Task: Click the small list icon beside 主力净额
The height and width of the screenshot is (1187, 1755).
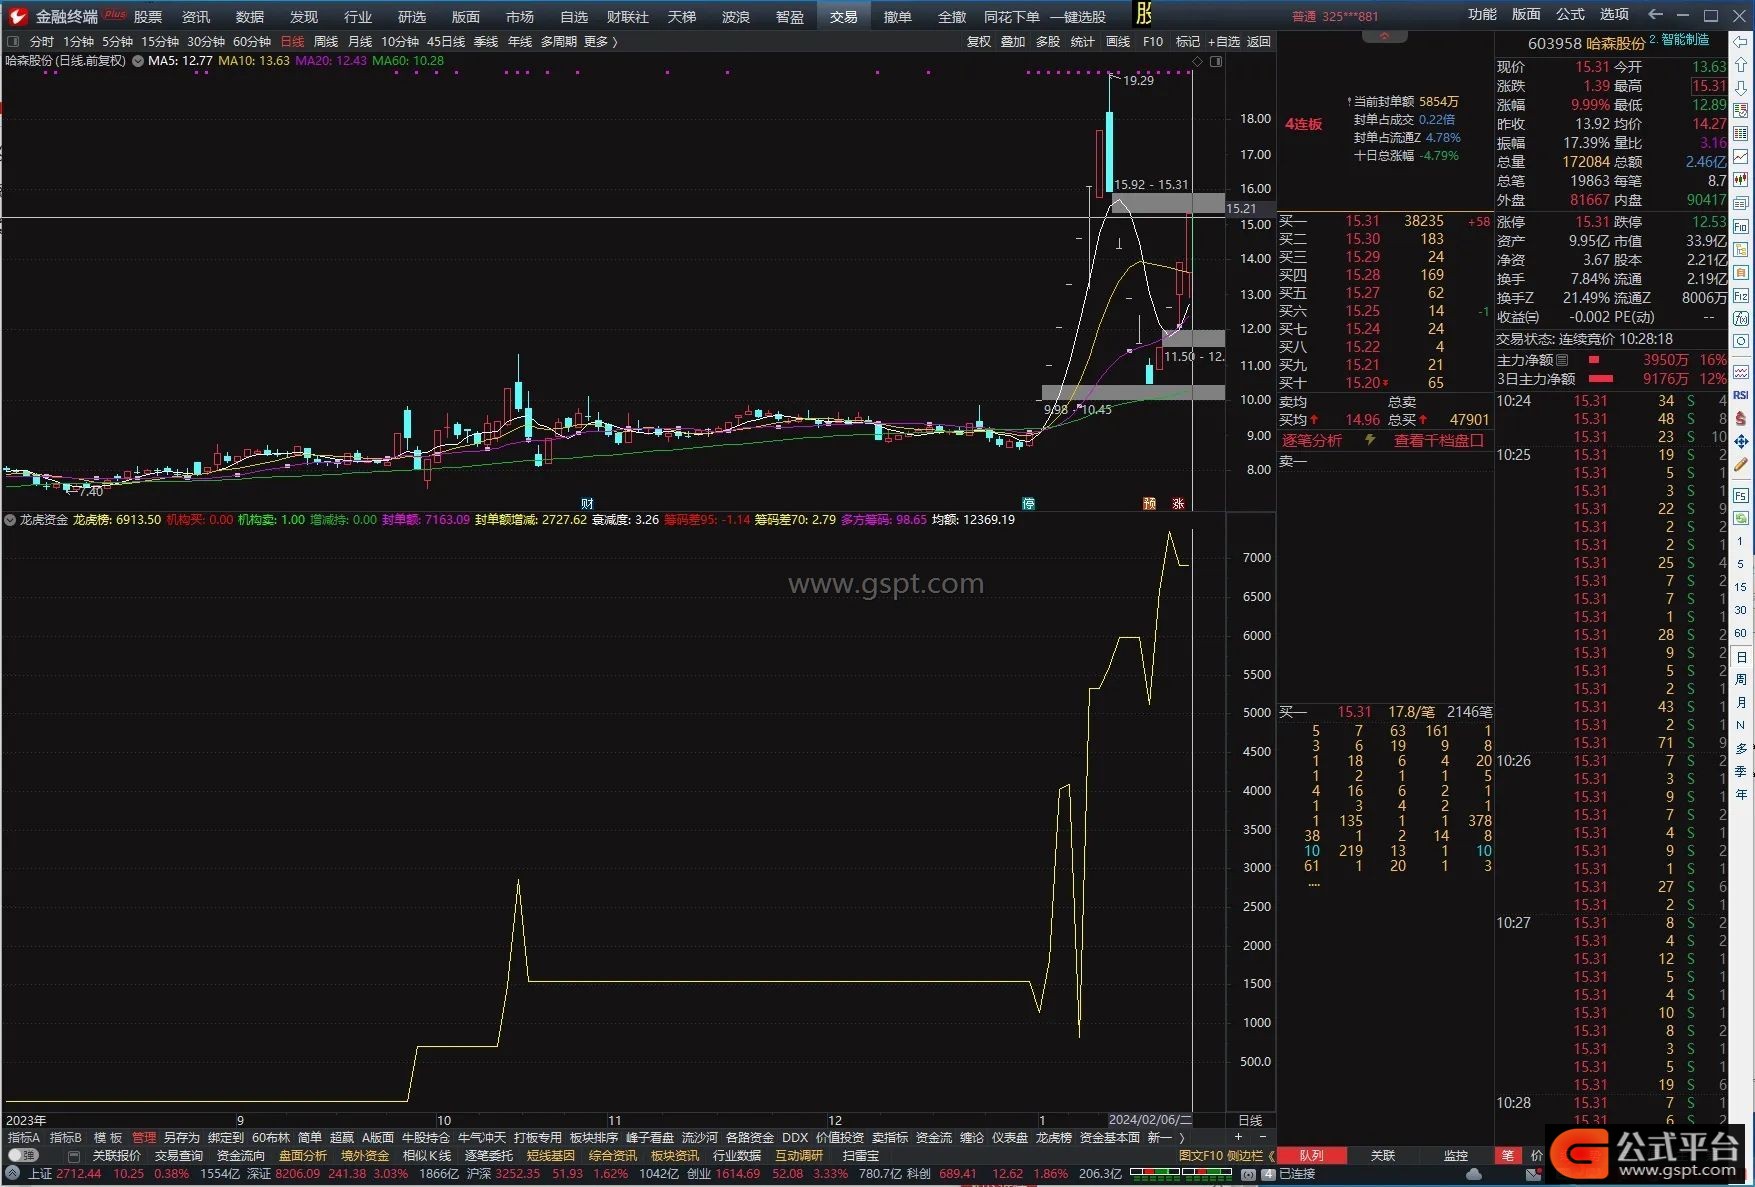Action: click(1562, 360)
